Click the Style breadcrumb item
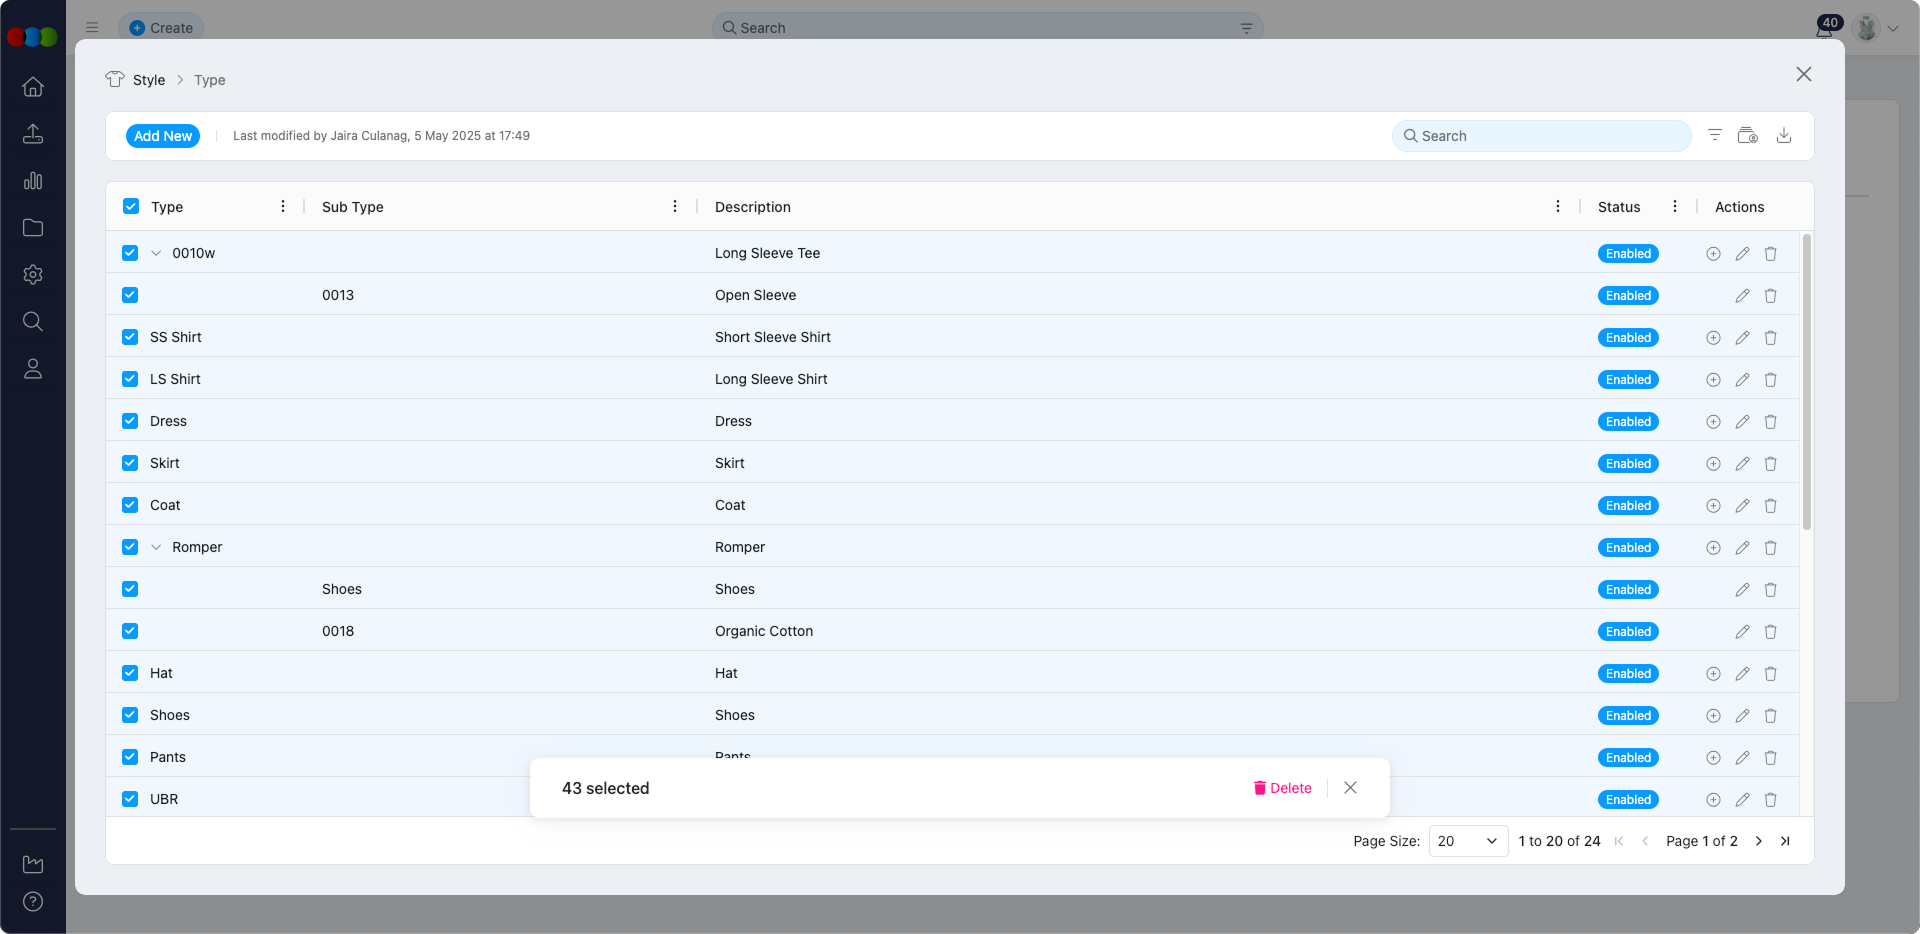The width and height of the screenshot is (1920, 934). point(149,80)
